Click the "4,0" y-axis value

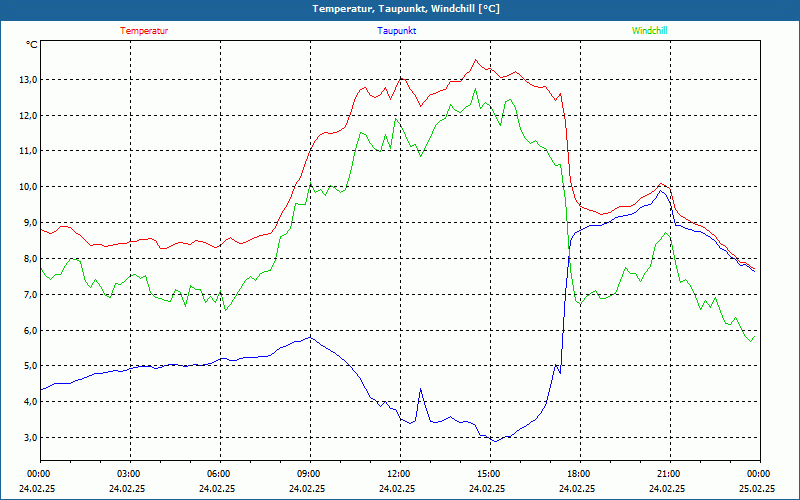pos(31,402)
